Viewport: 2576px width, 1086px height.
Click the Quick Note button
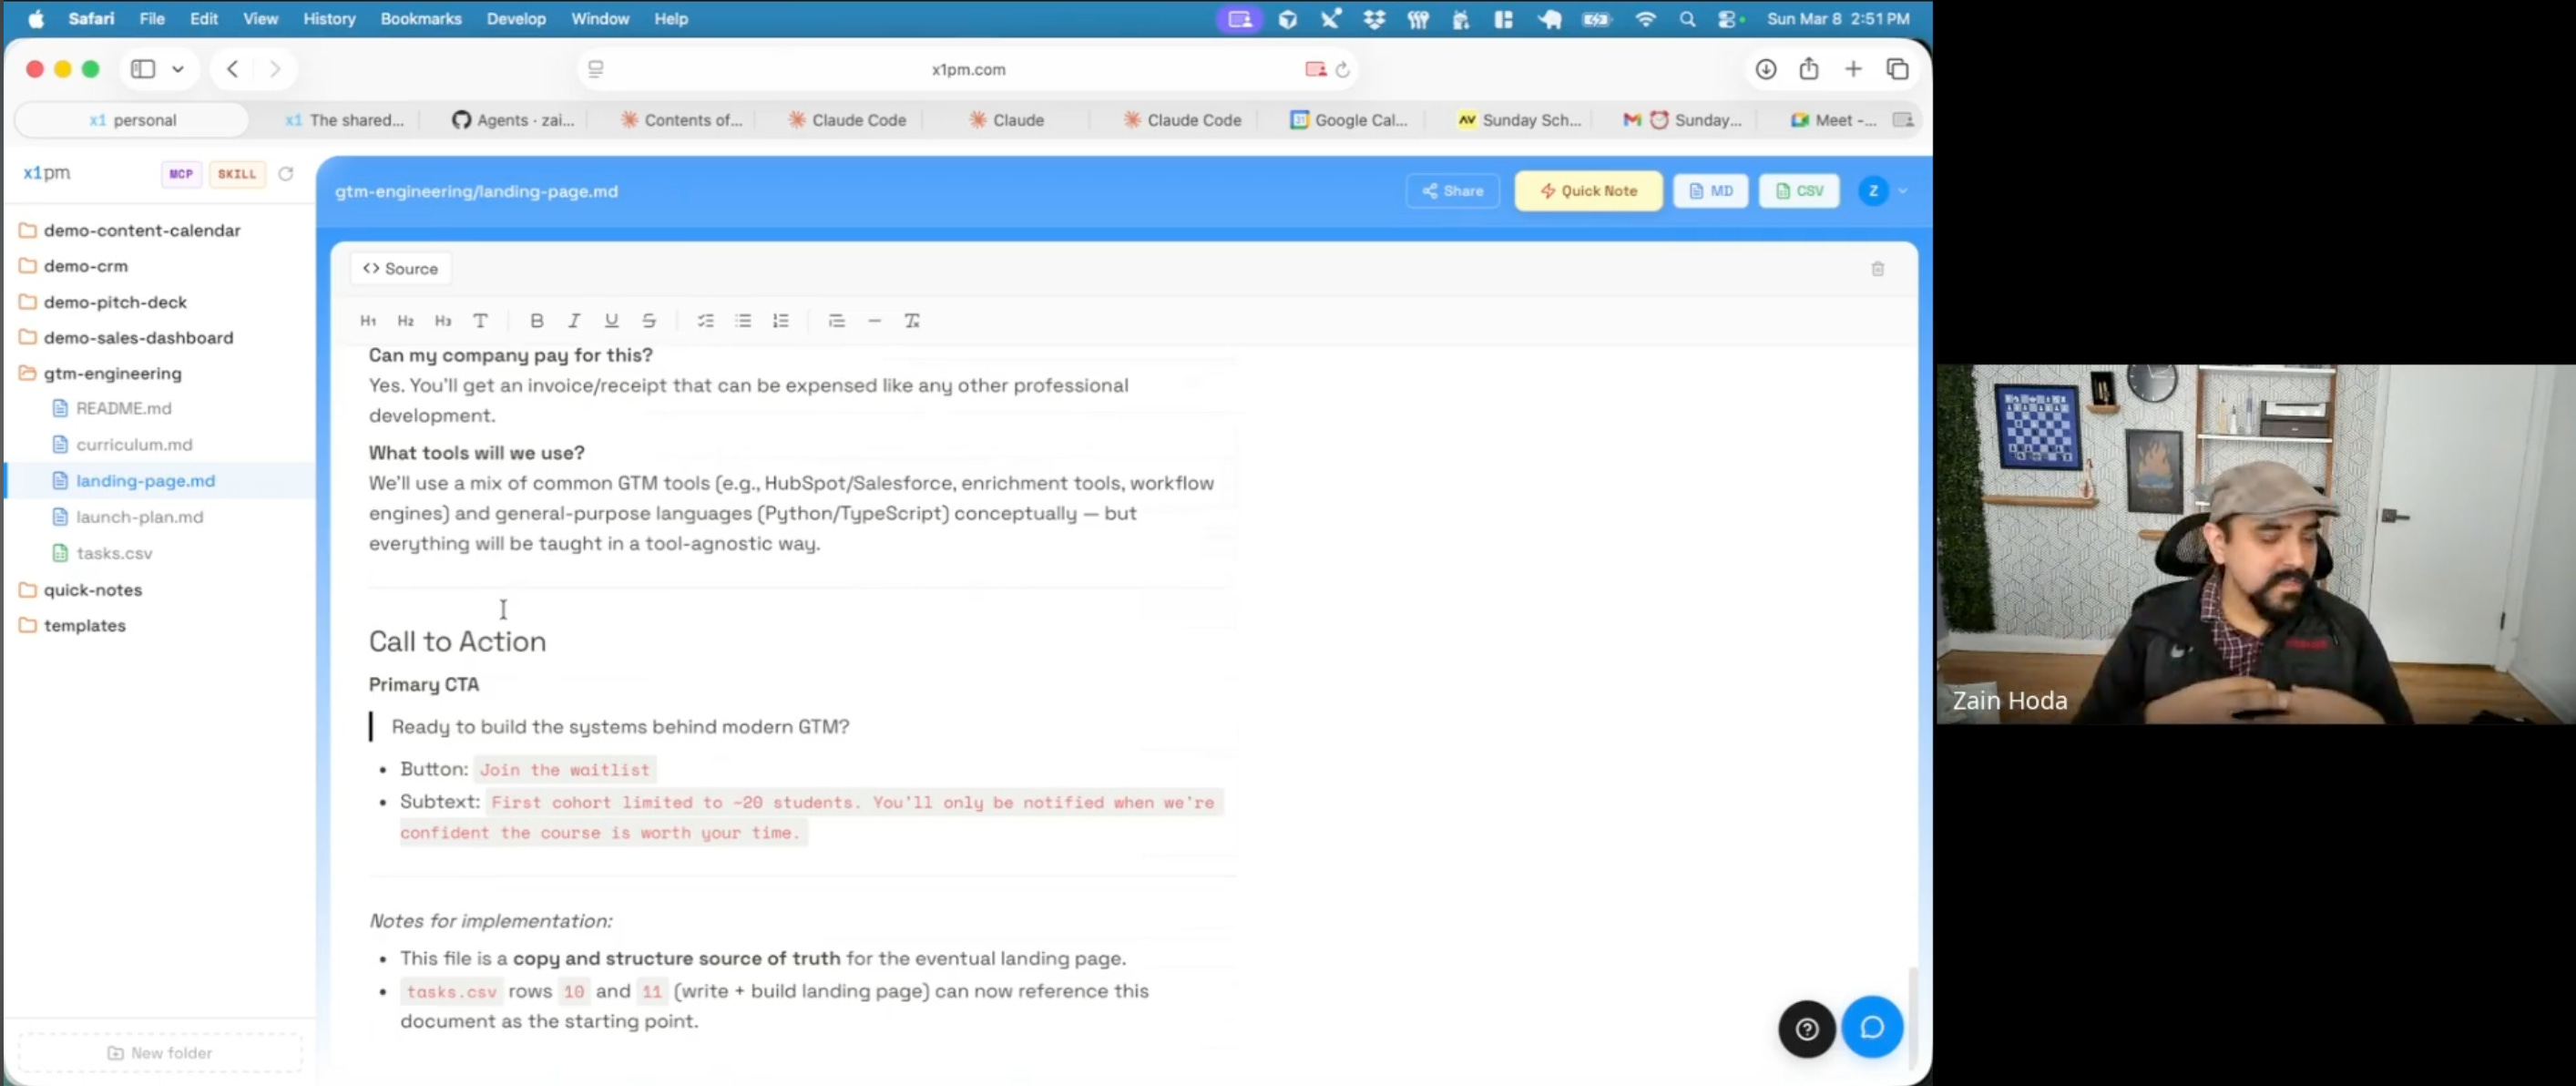tap(1587, 191)
